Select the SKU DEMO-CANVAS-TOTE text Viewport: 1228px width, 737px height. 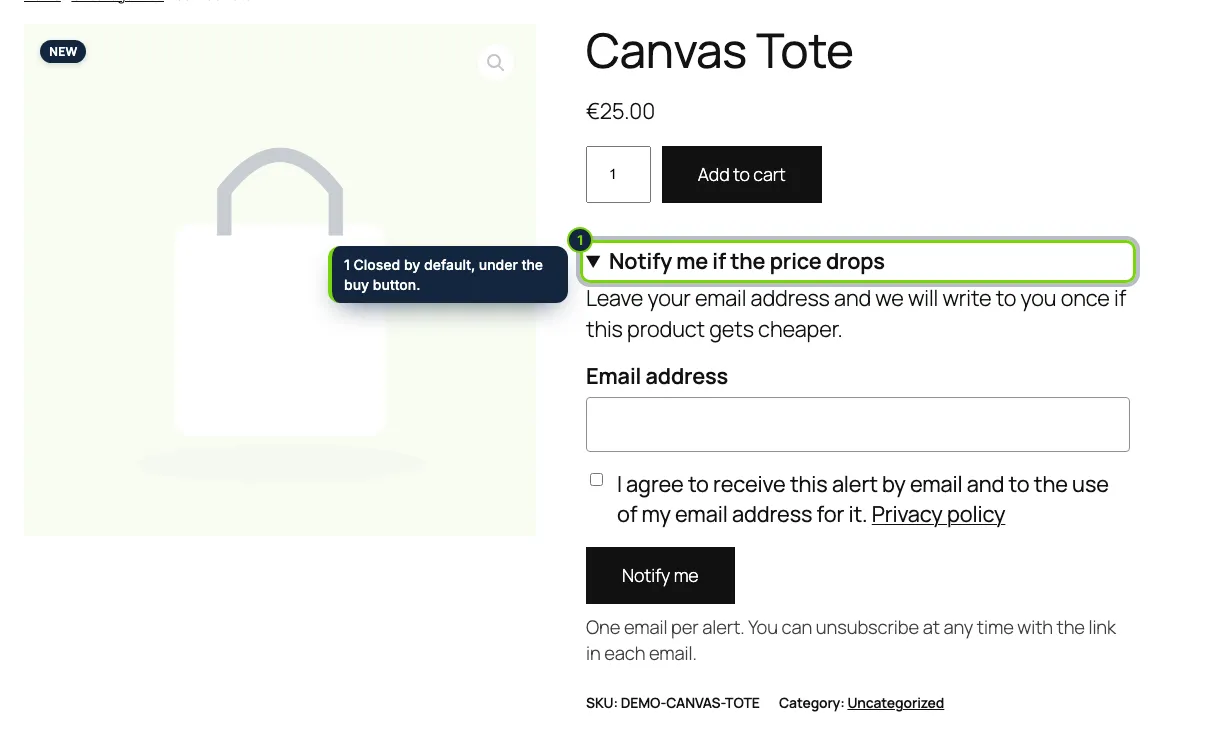(x=673, y=703)
